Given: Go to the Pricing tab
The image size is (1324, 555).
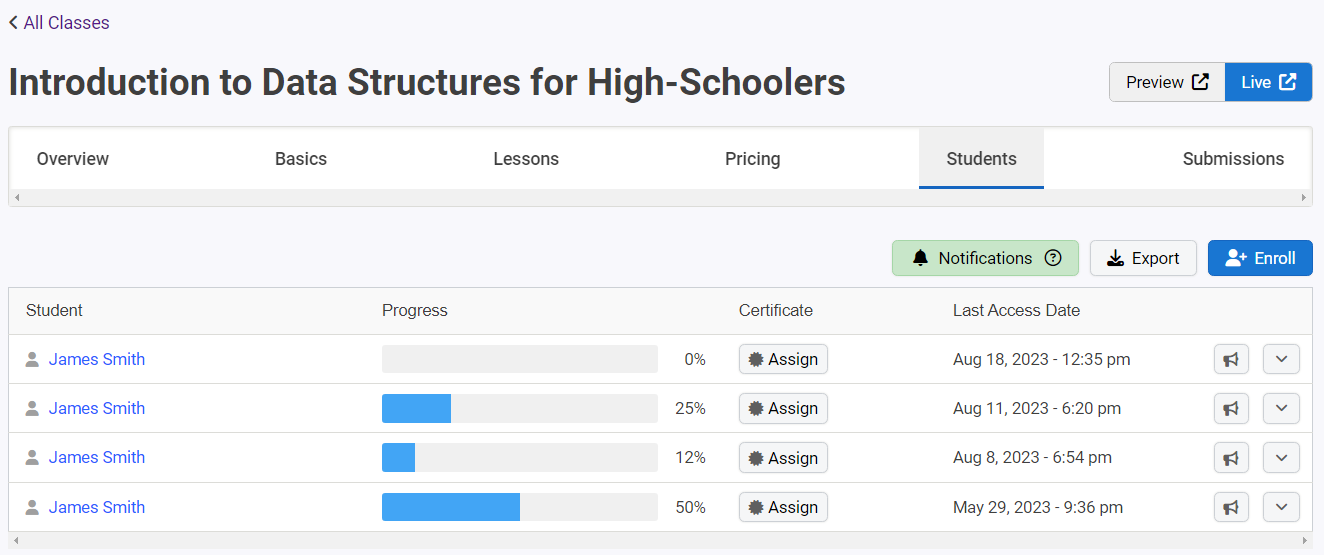Looking at the screenshot, I should (753, 159).
